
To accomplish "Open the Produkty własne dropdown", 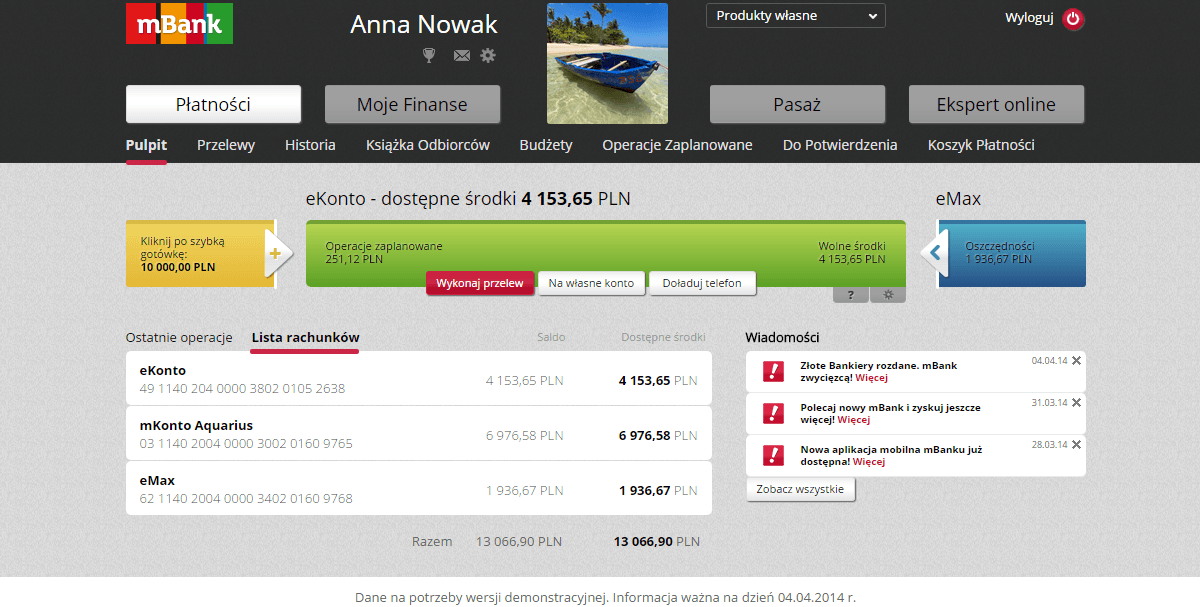I will click(796, 16).
